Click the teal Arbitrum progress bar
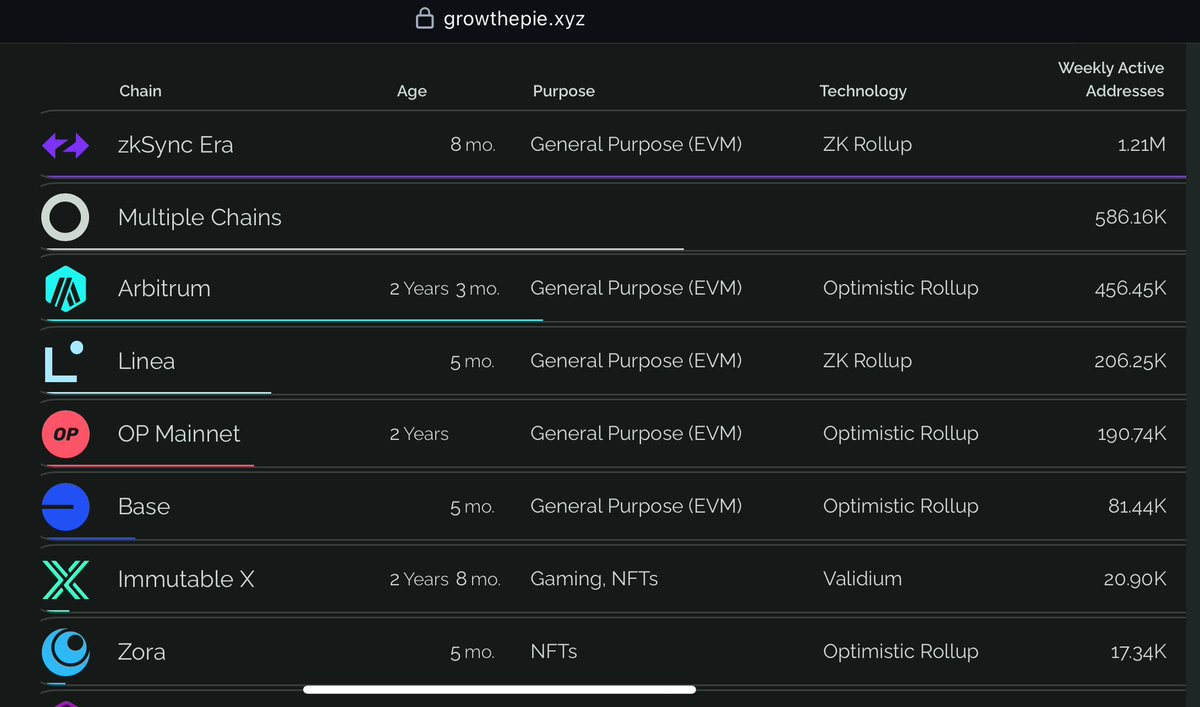1200x707 pixels. coord(293,320)
